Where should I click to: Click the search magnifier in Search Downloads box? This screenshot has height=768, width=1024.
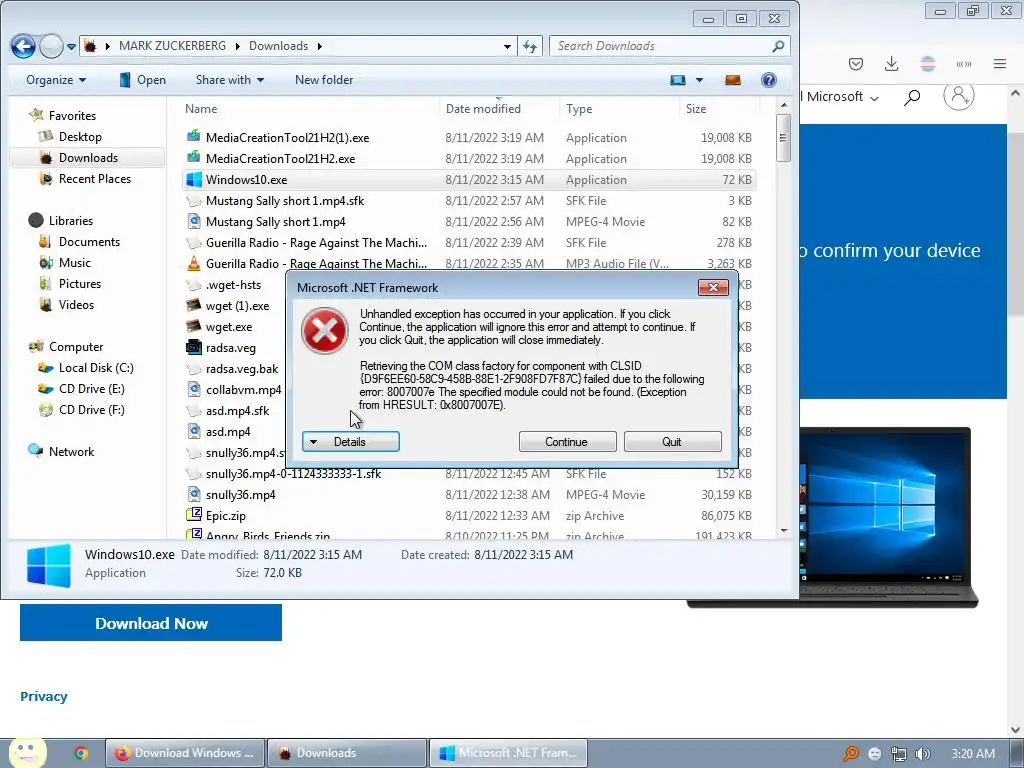pyautogui.click(x=778, y=46)
